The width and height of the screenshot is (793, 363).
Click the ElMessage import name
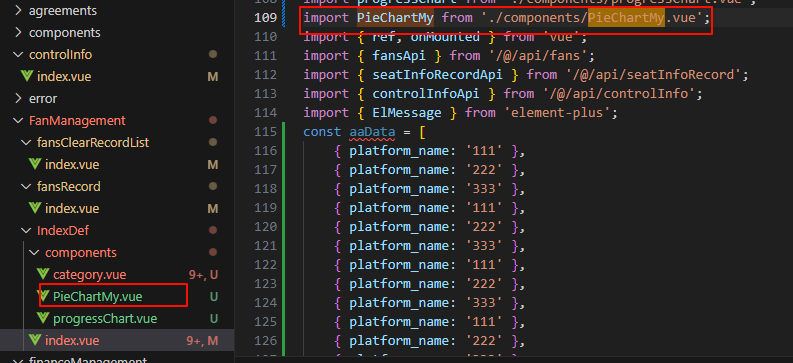click(x=407, y=112)
